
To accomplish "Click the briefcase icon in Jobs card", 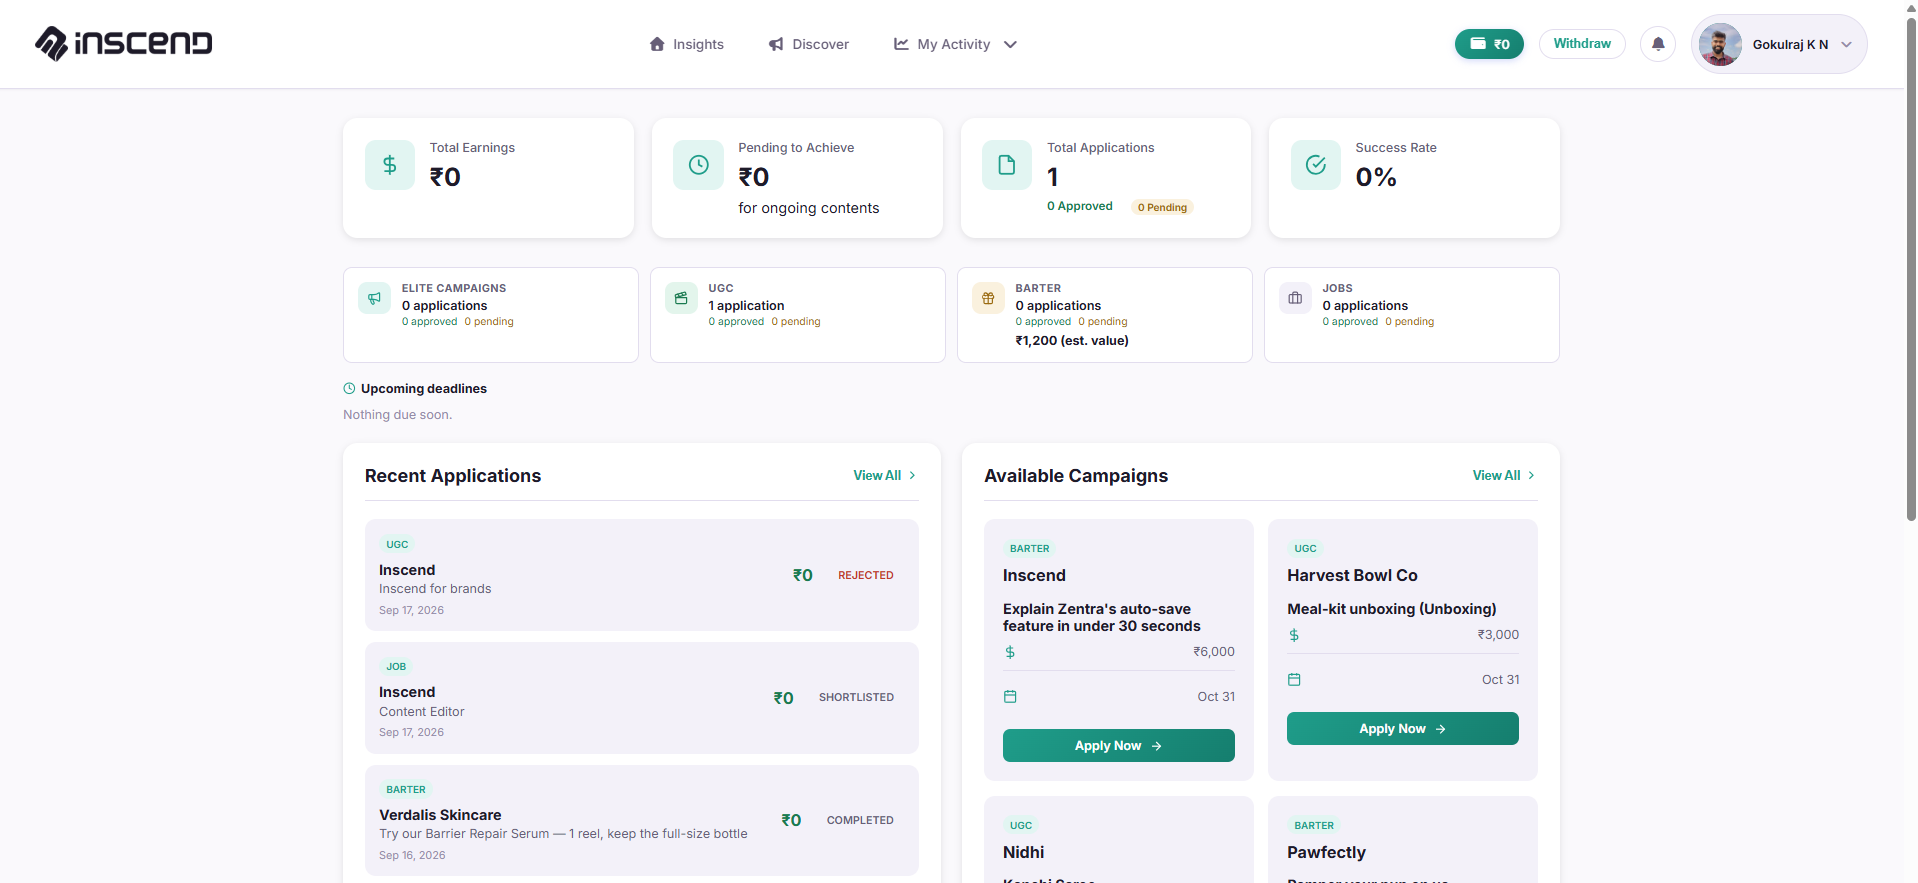I will coord(1295,298).
